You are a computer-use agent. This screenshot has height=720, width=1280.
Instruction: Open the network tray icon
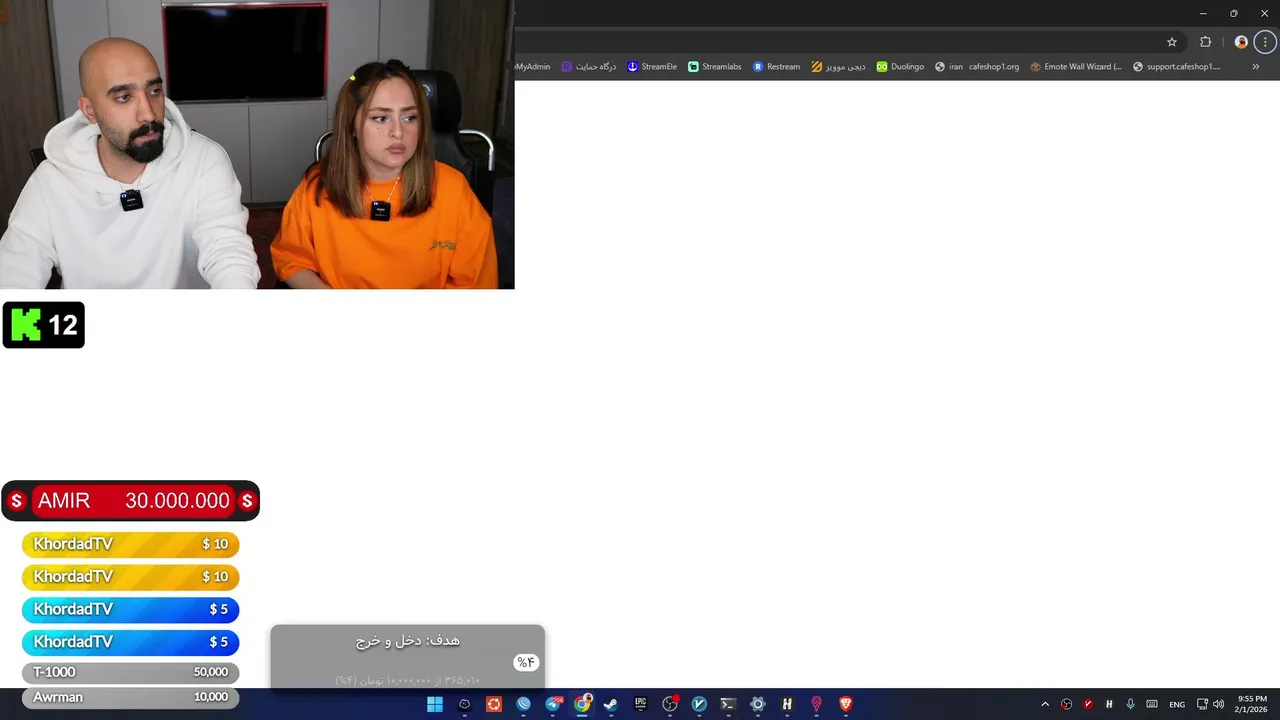point(1202,704)
